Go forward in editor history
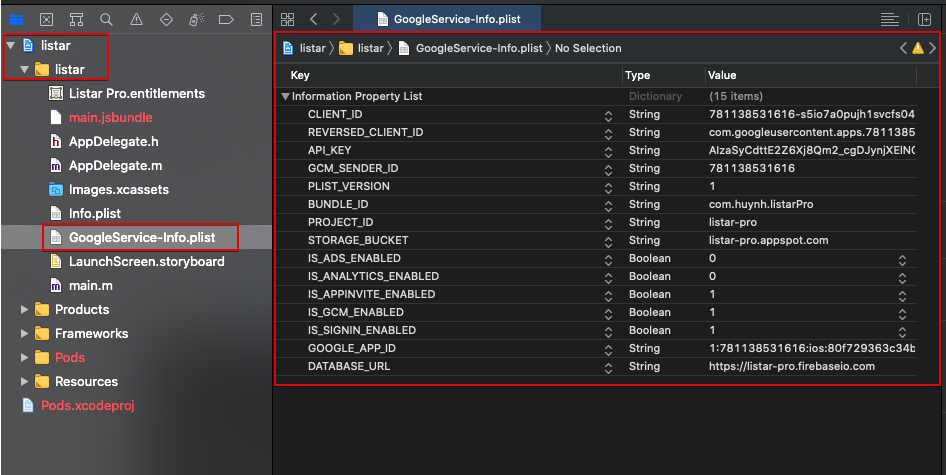 [337, 19]
